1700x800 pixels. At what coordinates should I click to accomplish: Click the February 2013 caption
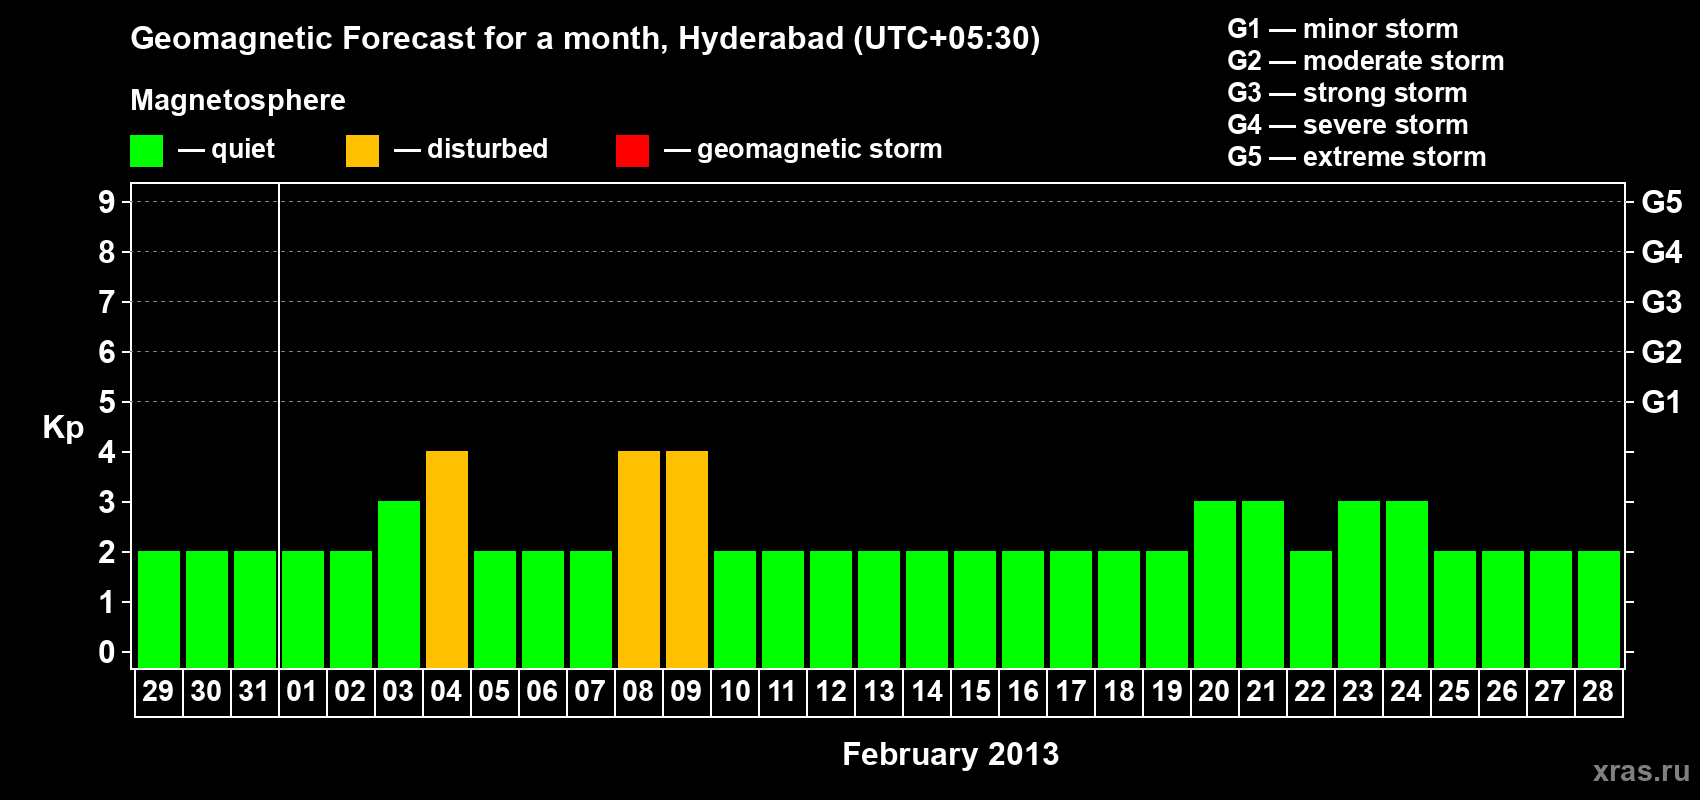(x=950, y=754)
